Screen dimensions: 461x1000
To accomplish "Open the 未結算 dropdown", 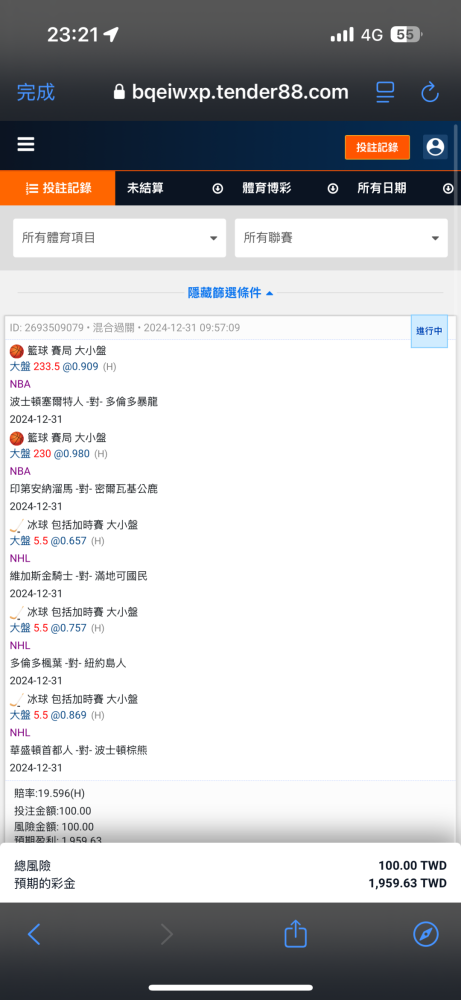I will pos(173,188).
